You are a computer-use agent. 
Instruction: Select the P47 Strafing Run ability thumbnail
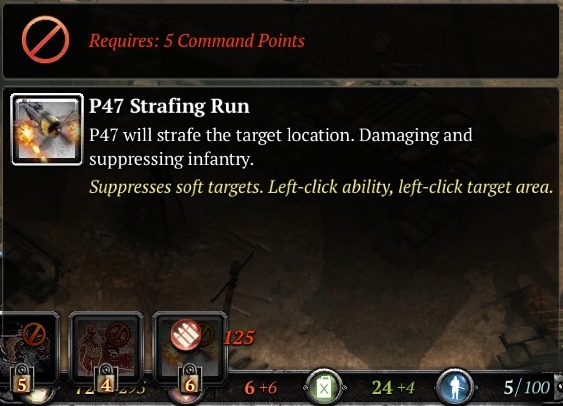coord(47,129)
